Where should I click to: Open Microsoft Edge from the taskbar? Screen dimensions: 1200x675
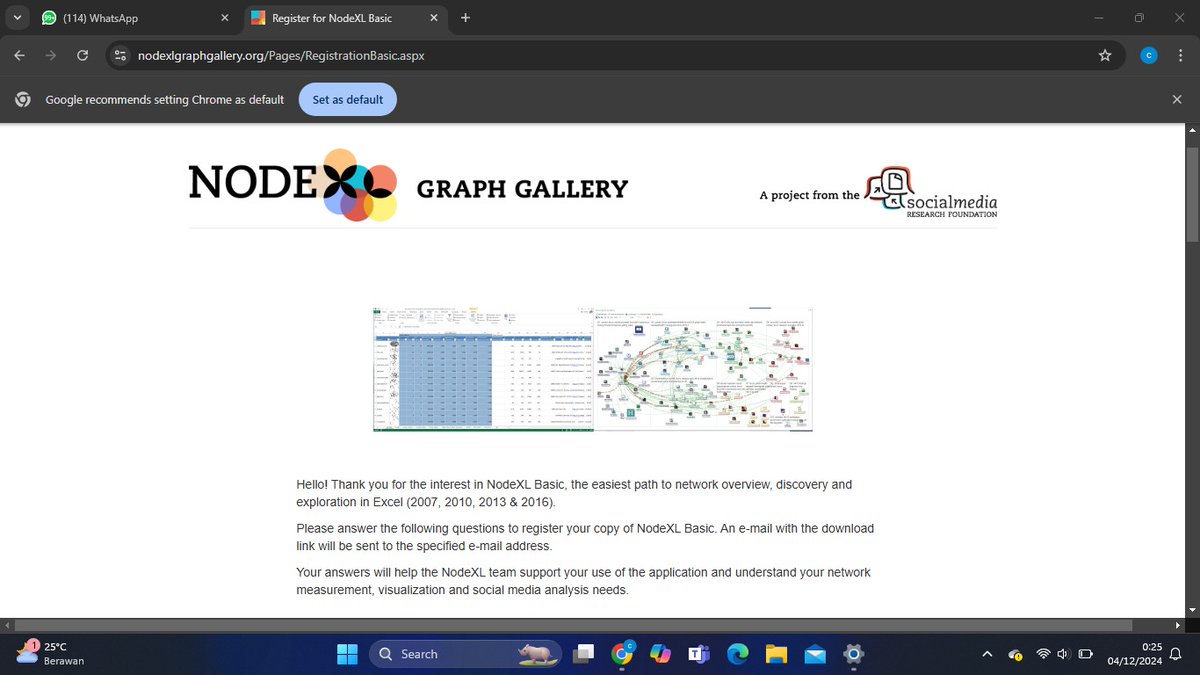(737, 654)
